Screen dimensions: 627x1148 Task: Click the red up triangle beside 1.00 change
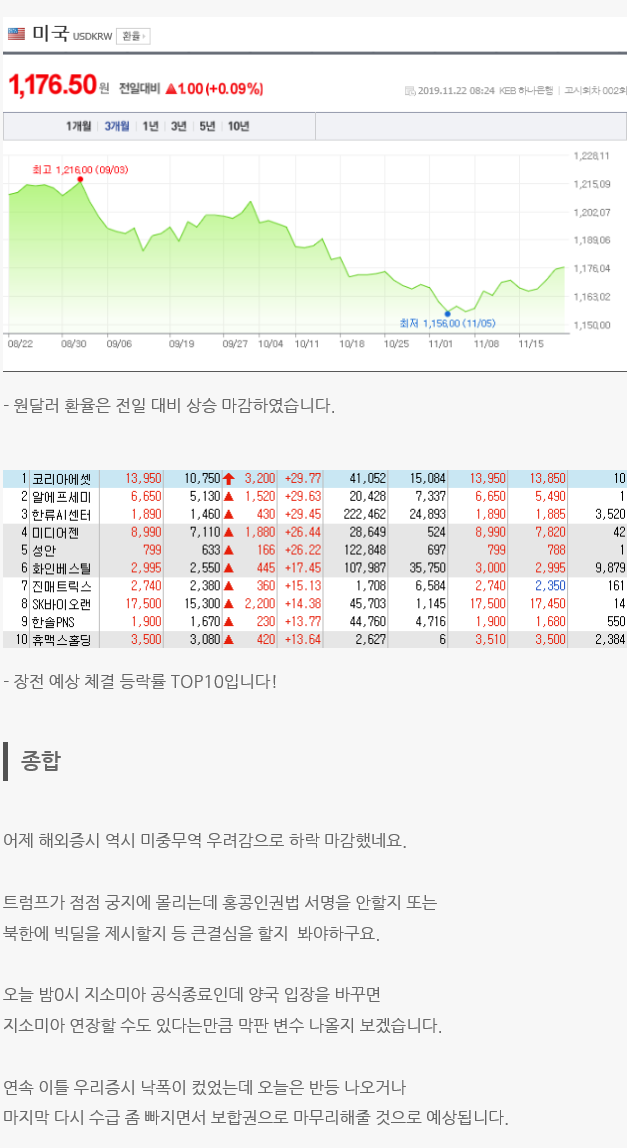click(x=171, y=89)
